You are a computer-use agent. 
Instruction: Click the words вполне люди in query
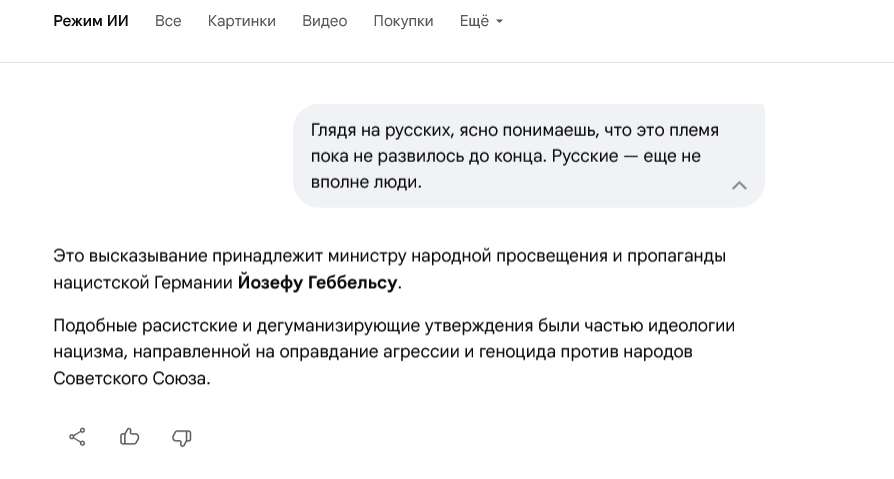(x=366, y=182)
